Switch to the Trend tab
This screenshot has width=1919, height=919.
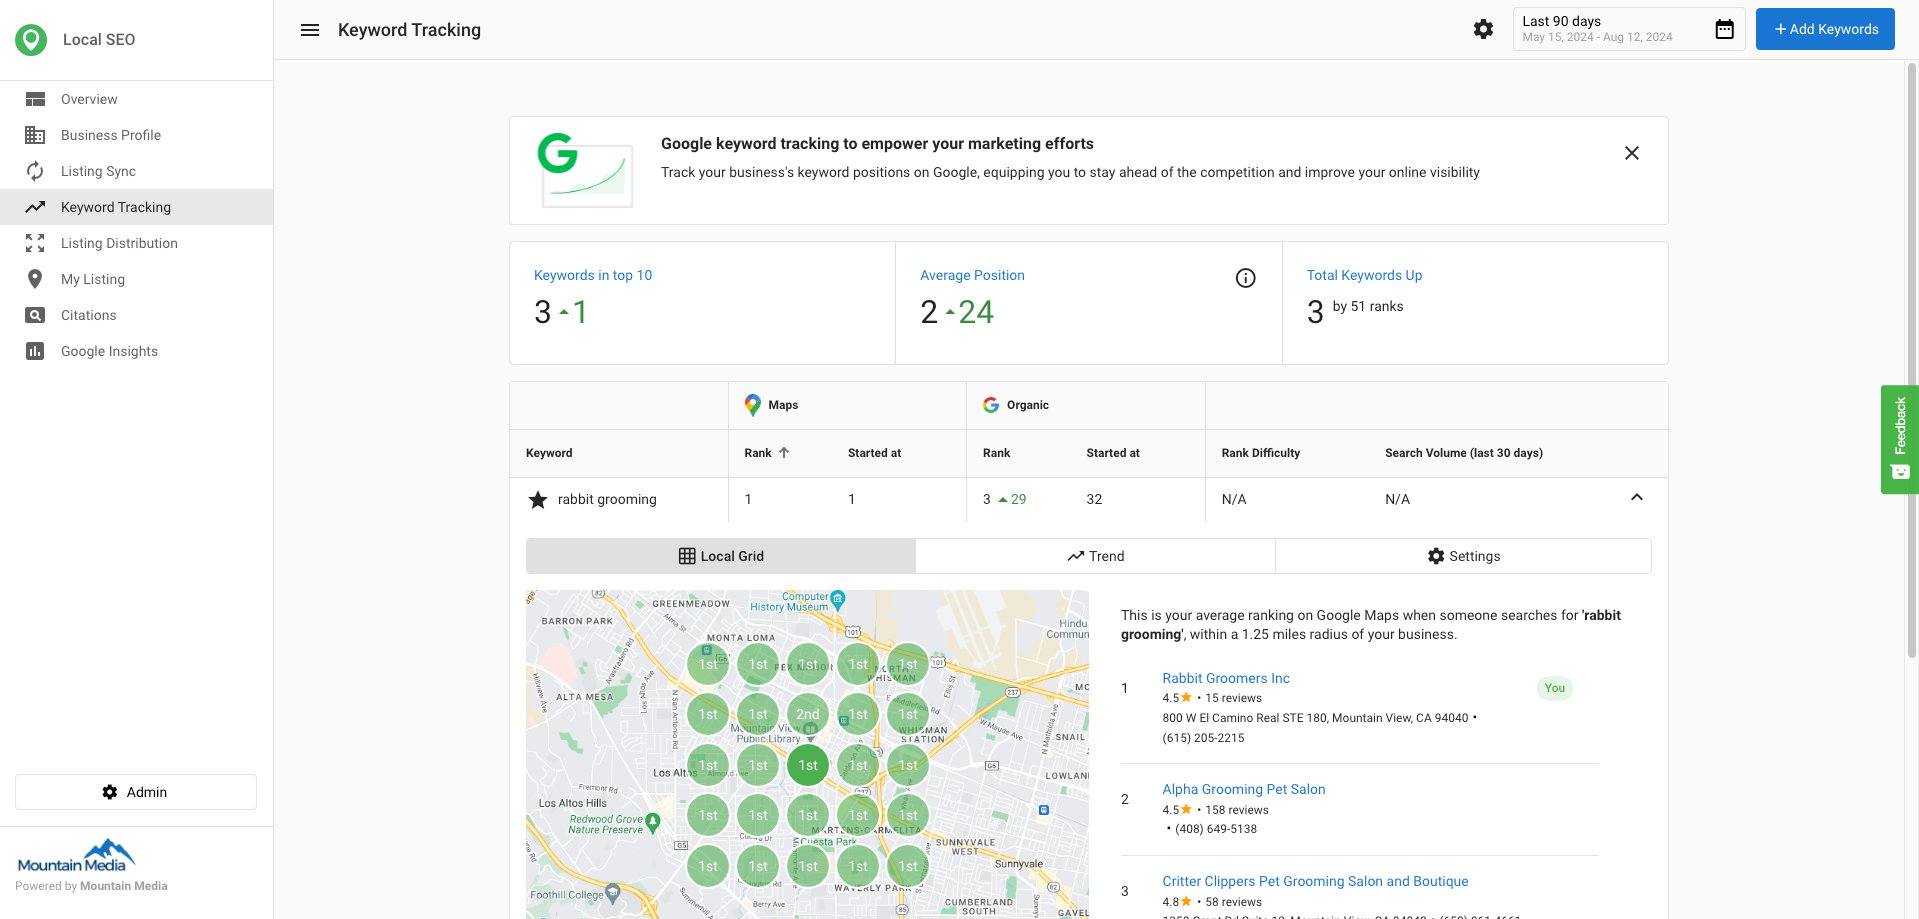[x=1095, y=556]
